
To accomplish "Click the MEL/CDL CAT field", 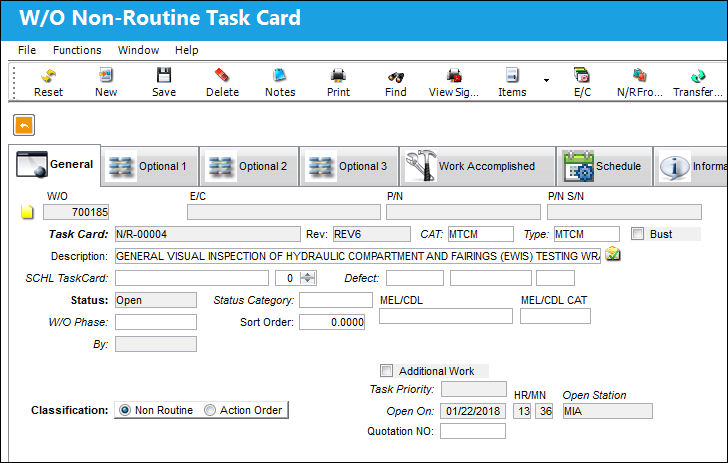I will coord(555,316).
